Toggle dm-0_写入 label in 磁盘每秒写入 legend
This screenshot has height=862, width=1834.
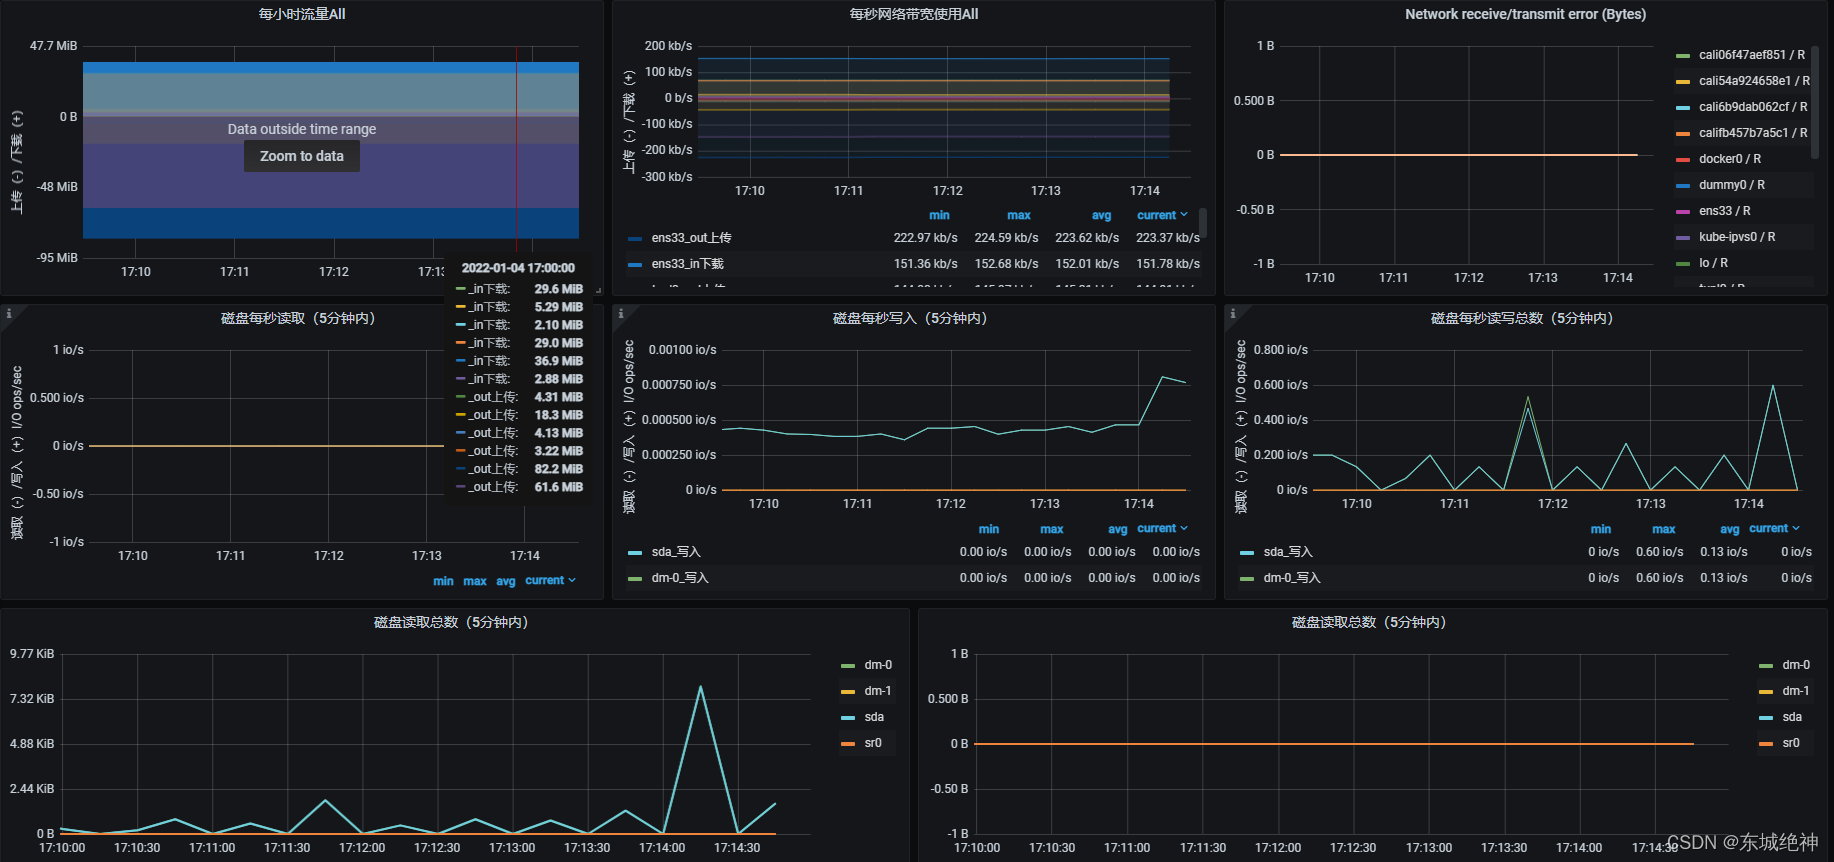(680, 578)
